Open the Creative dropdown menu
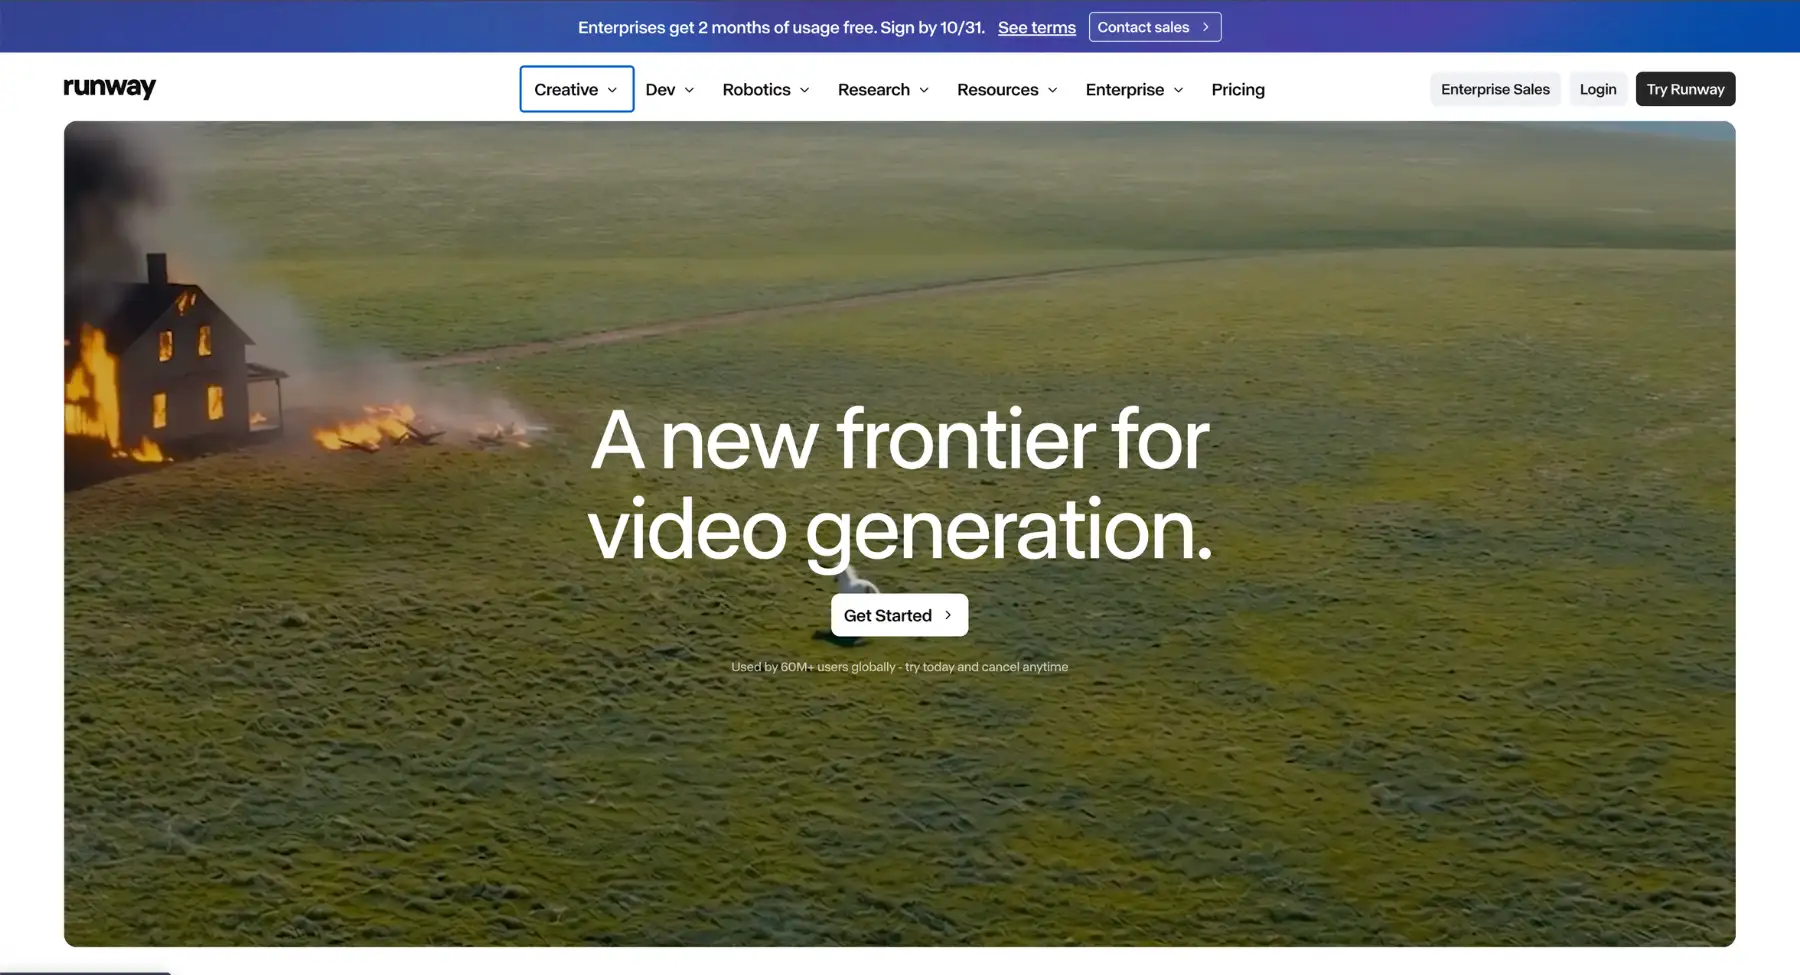The image size is (1800, 975). [576, 89]
